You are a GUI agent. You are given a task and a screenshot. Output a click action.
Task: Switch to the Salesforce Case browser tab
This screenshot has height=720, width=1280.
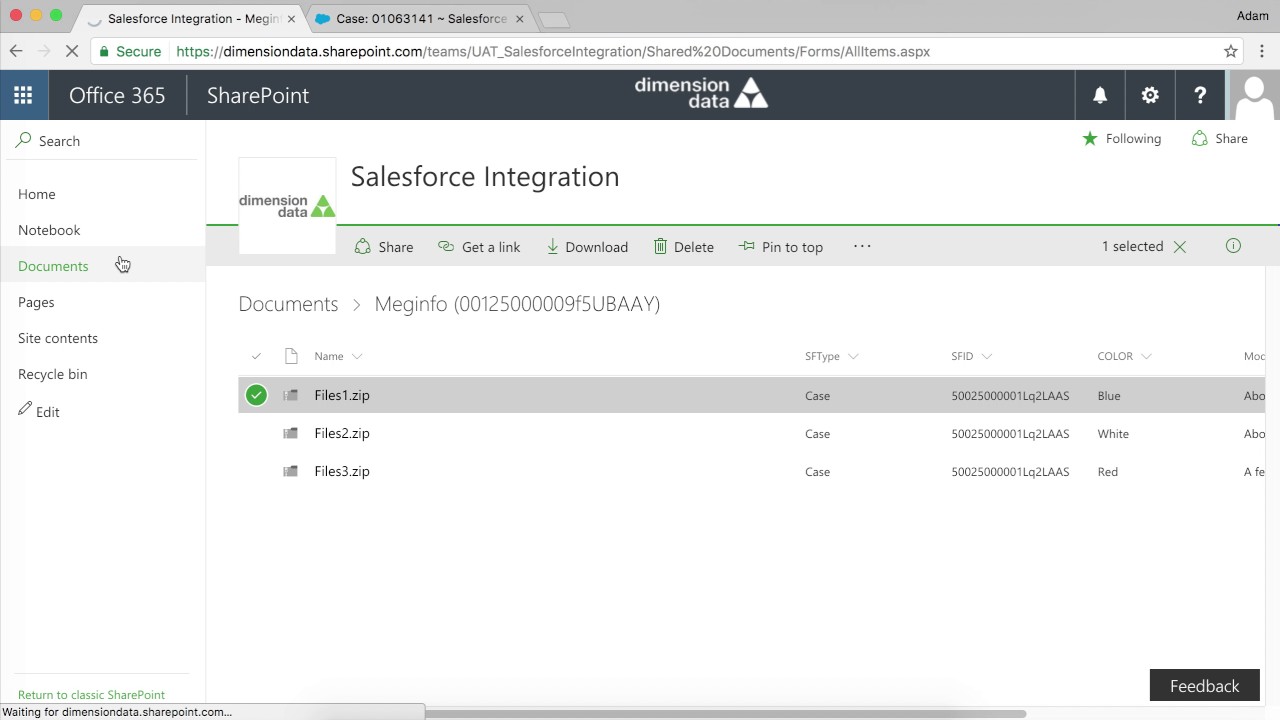(420, 18)
